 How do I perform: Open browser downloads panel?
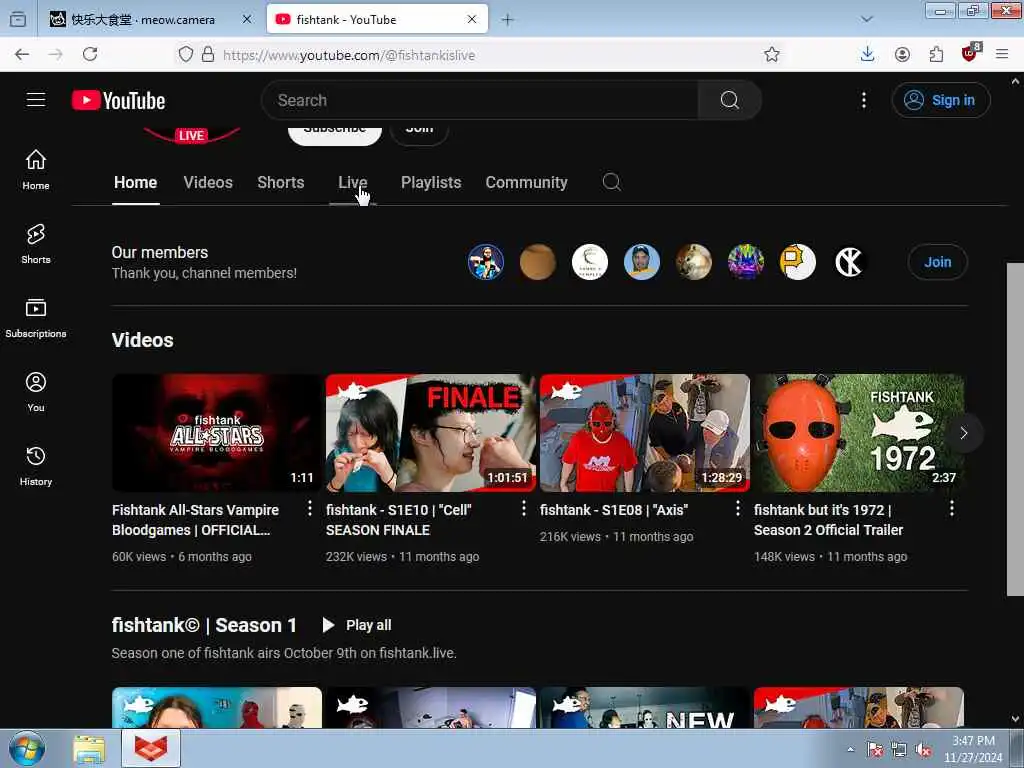point(867,54)
